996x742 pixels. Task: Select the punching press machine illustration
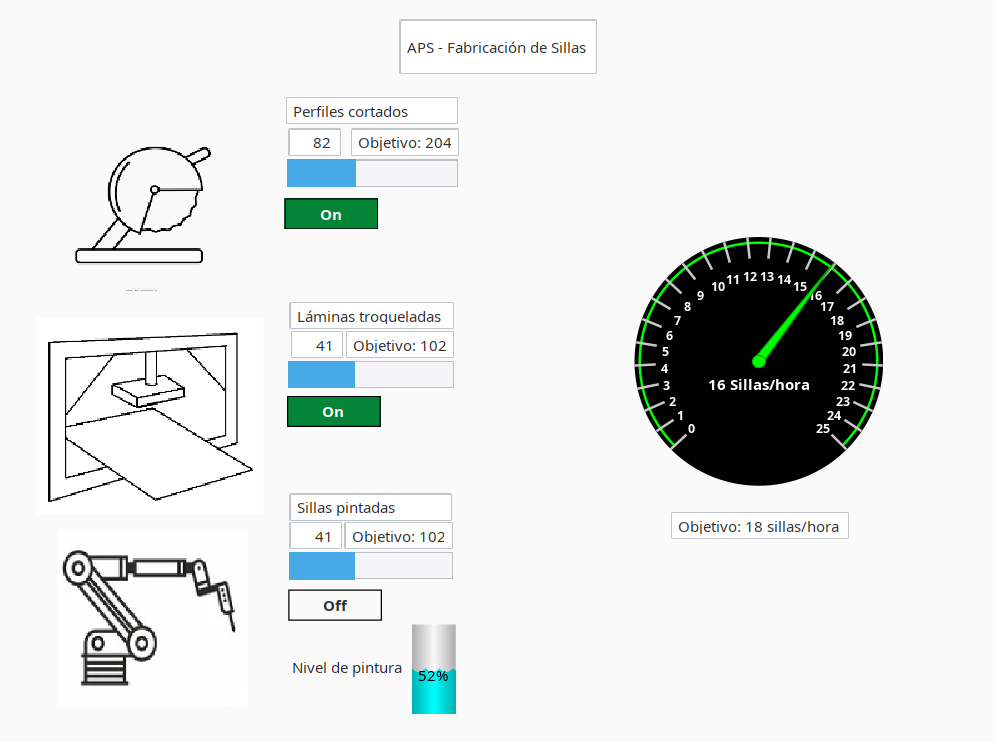(x=149, y=415)
